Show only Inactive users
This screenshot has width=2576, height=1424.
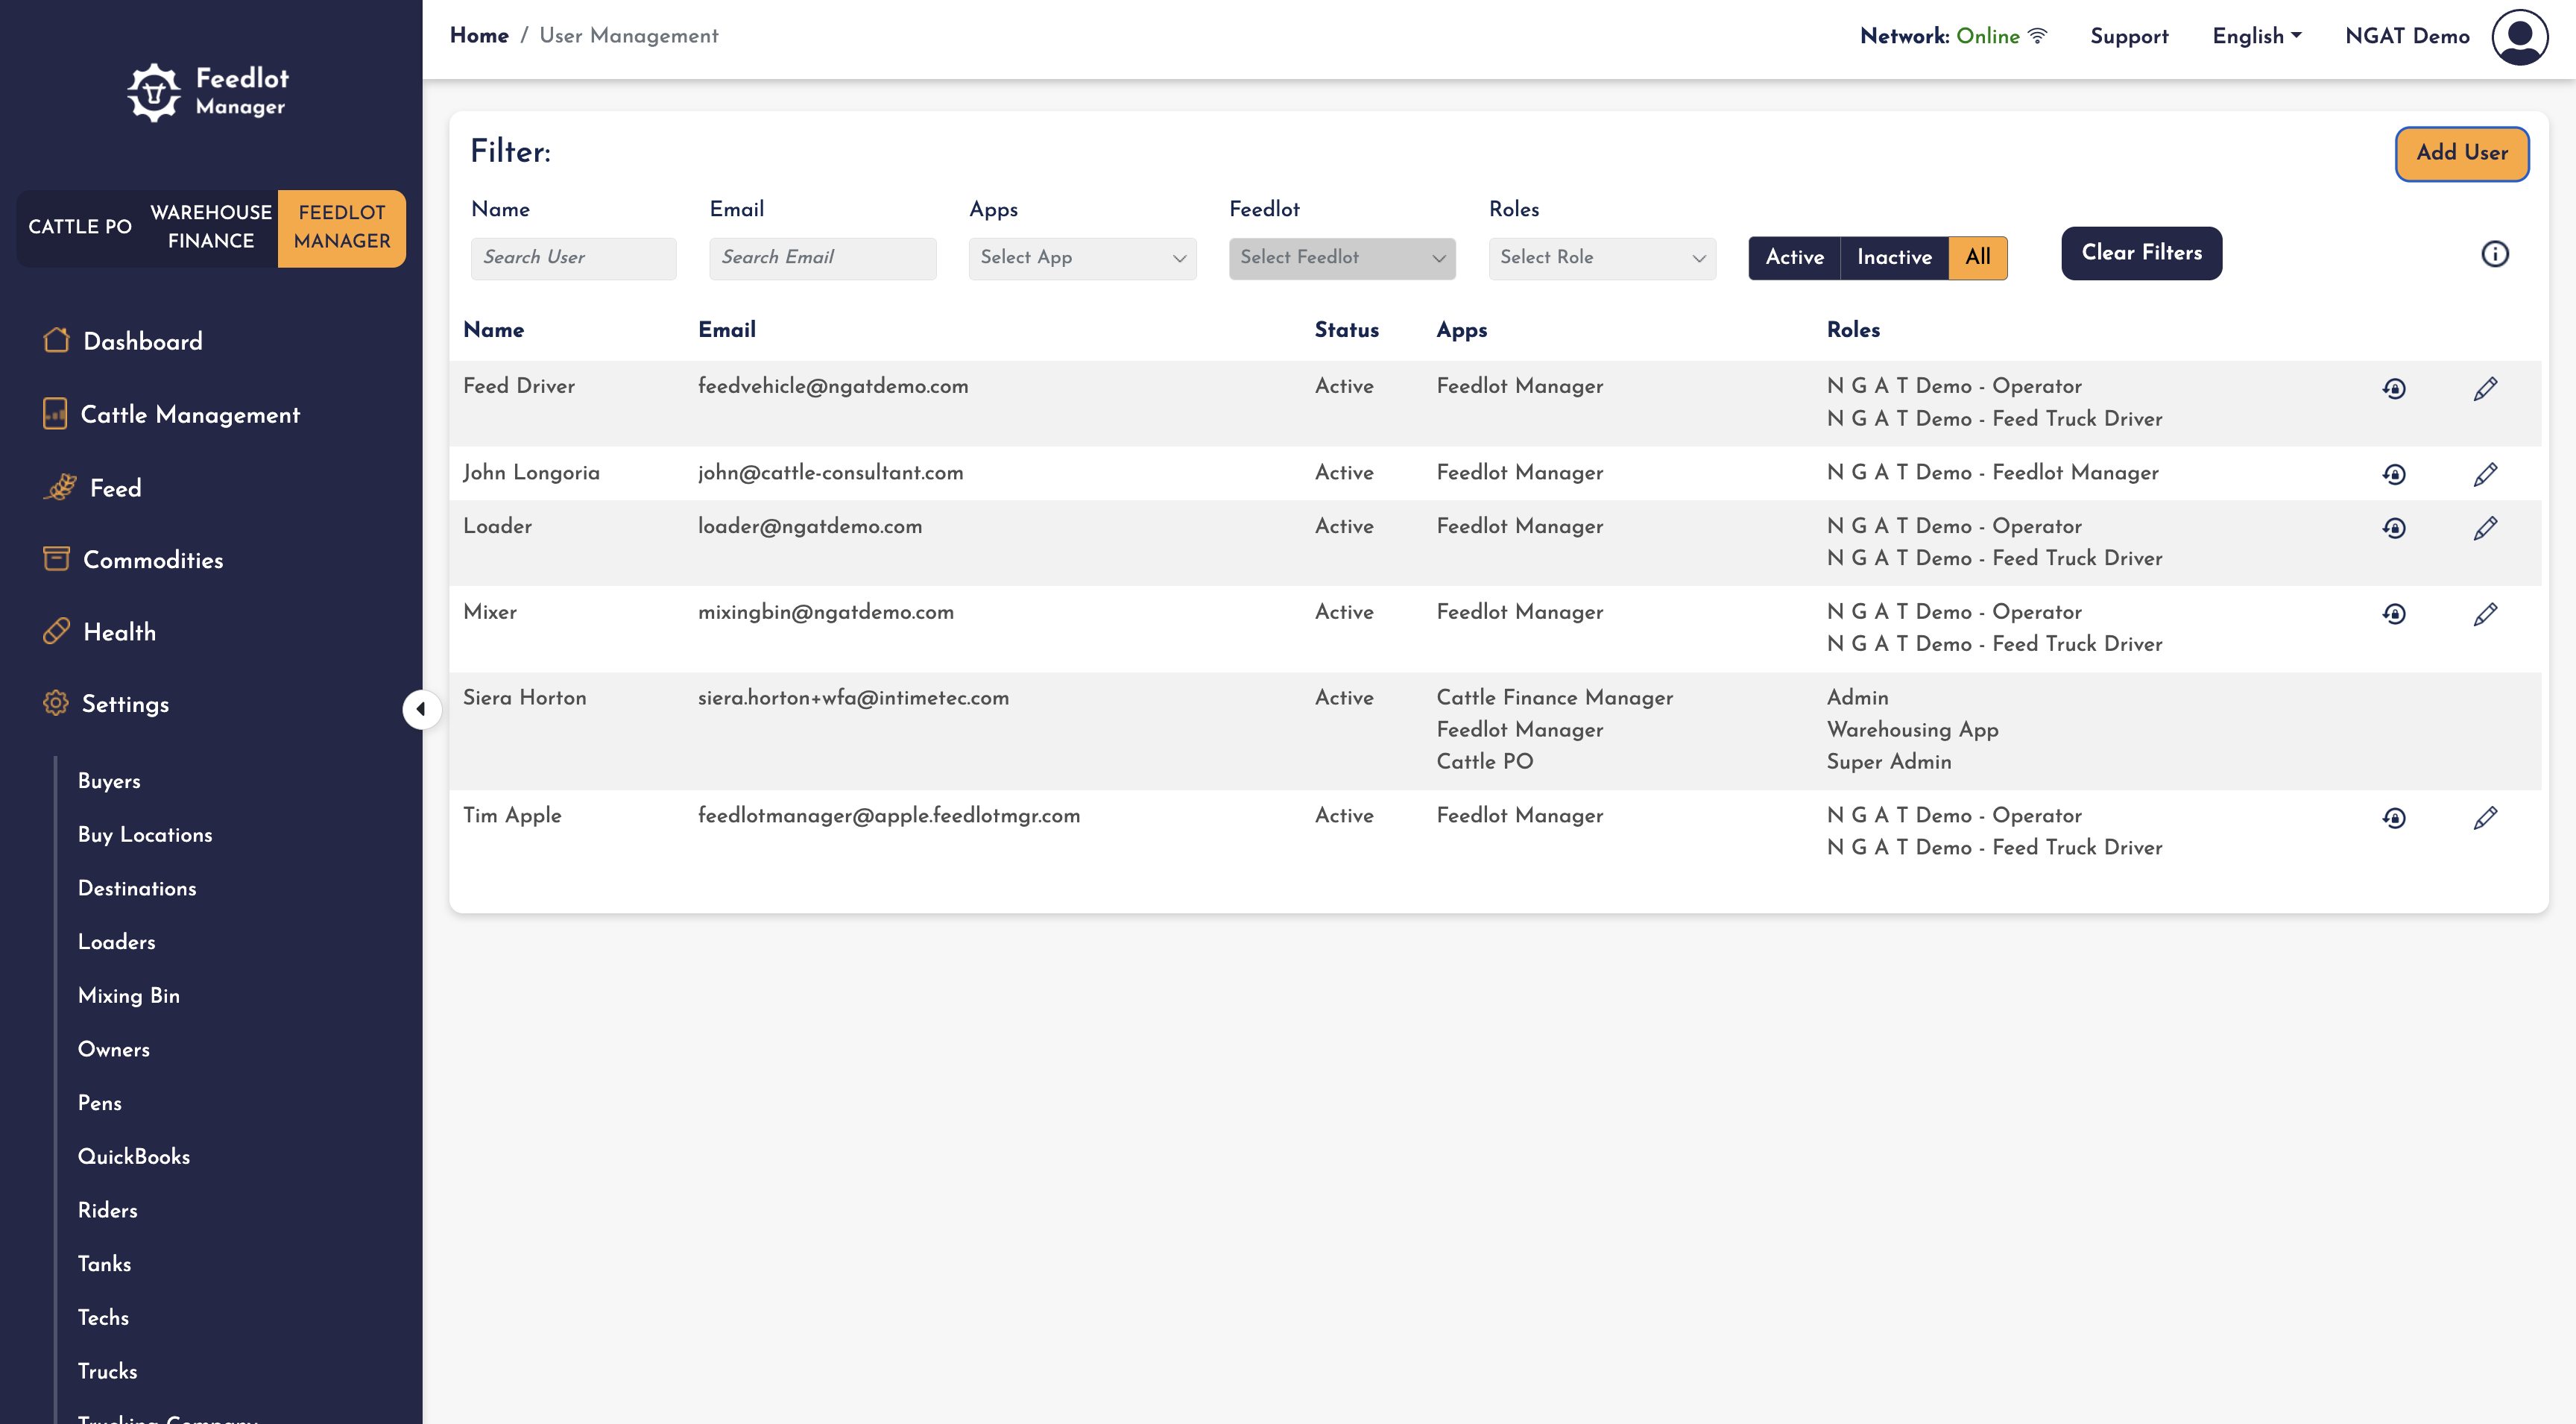1894,257
